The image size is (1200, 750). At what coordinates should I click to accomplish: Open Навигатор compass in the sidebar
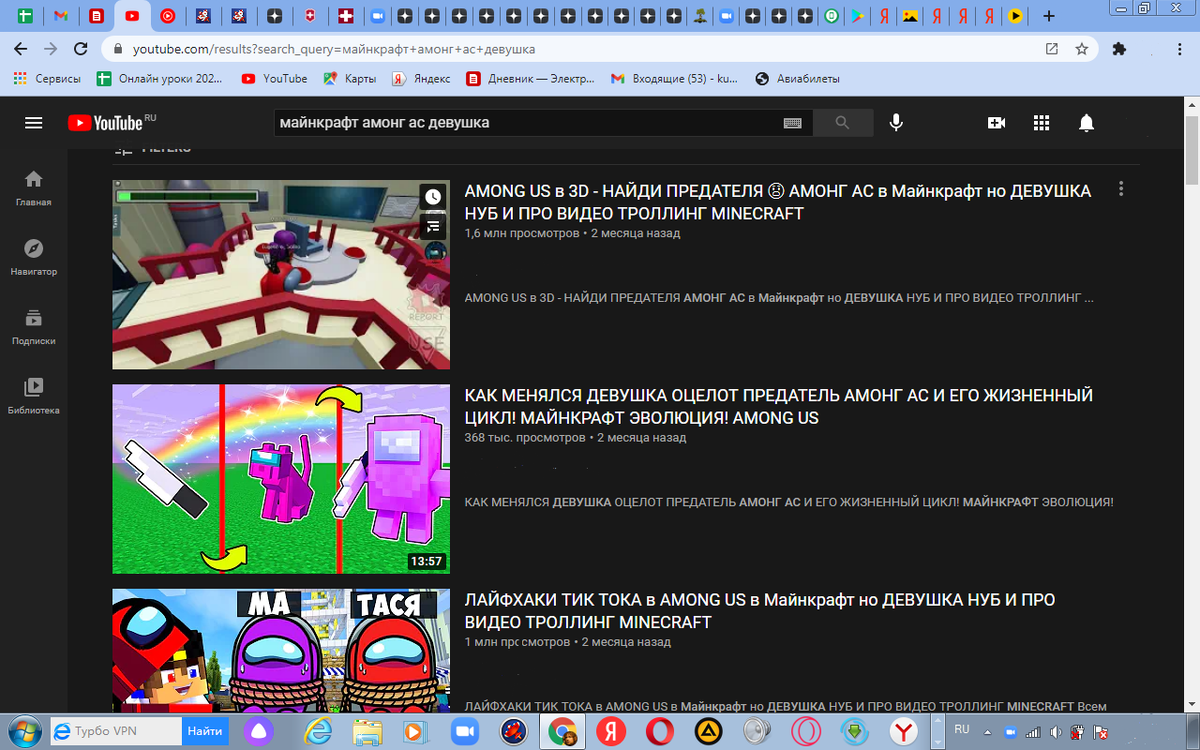tap(34, 257)
